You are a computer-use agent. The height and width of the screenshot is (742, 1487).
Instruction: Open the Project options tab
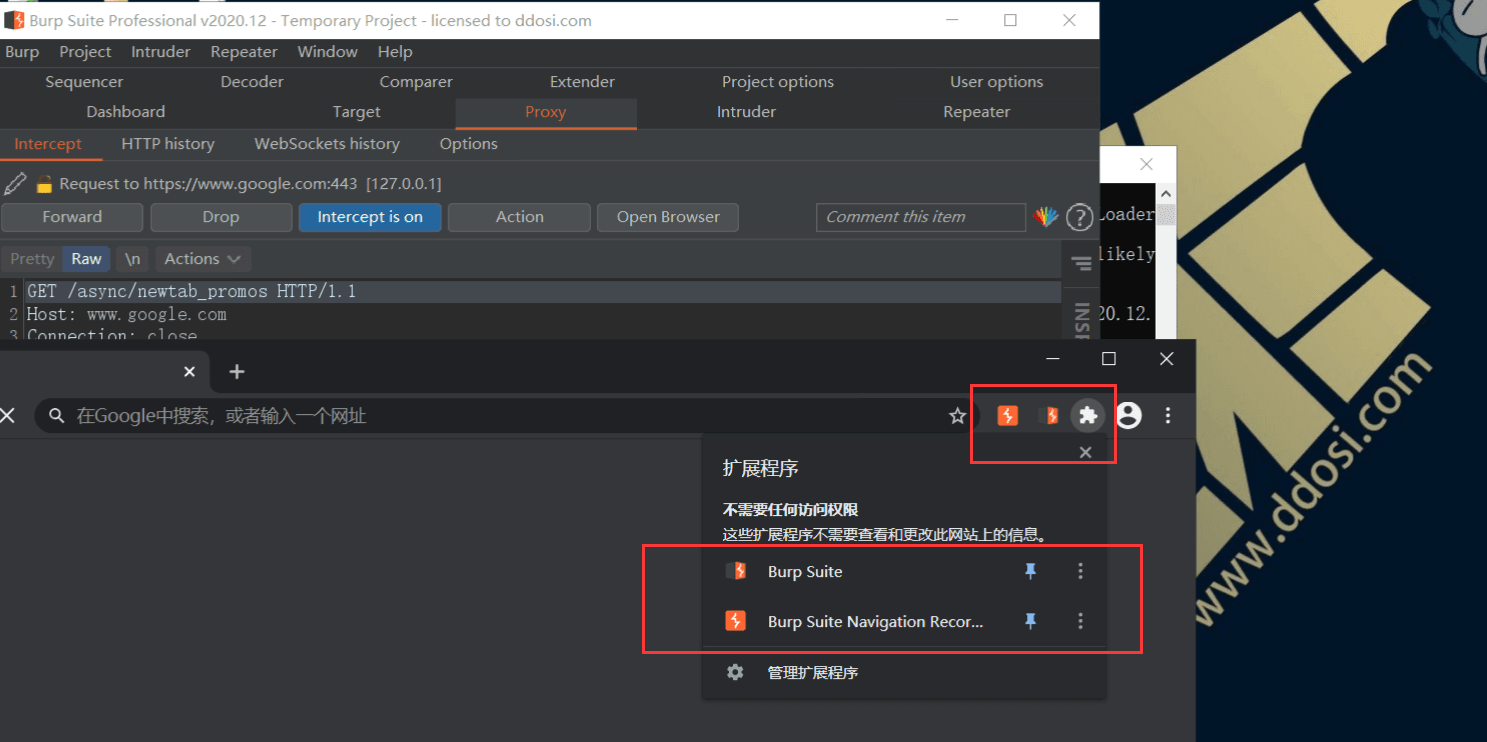[x=778, y=82]
